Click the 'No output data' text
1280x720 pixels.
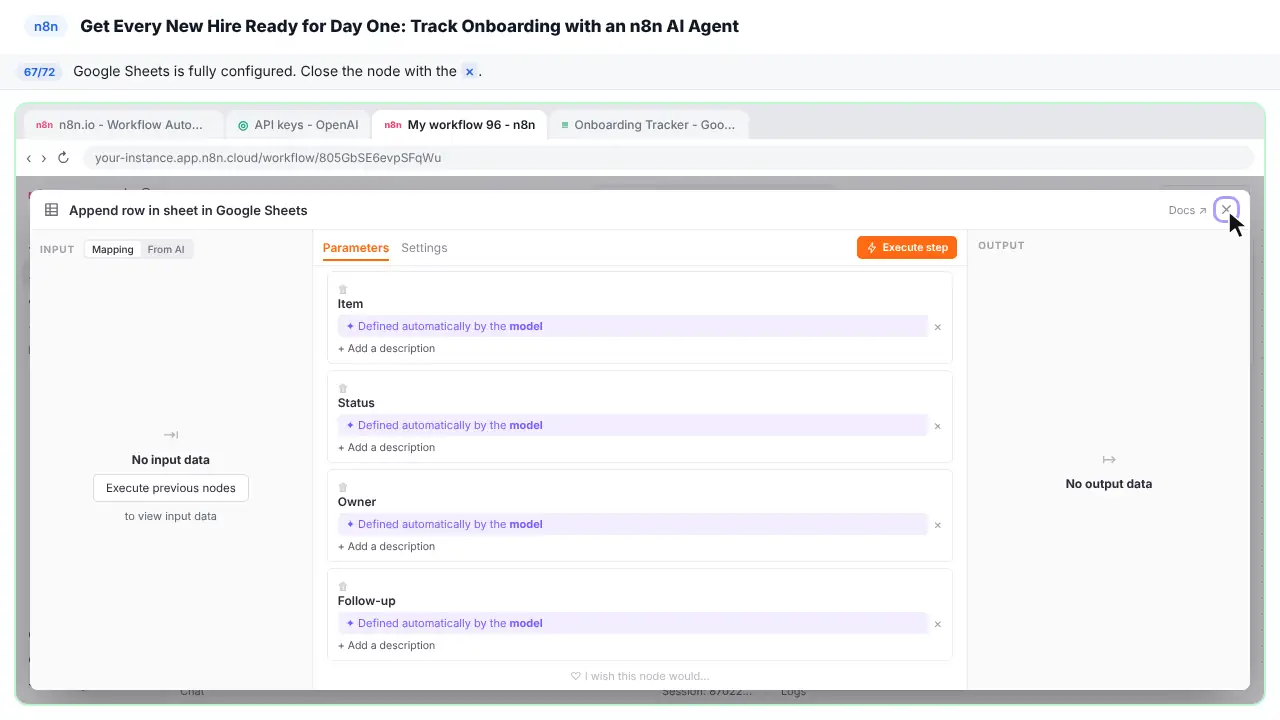click(x=1109, y=484)
